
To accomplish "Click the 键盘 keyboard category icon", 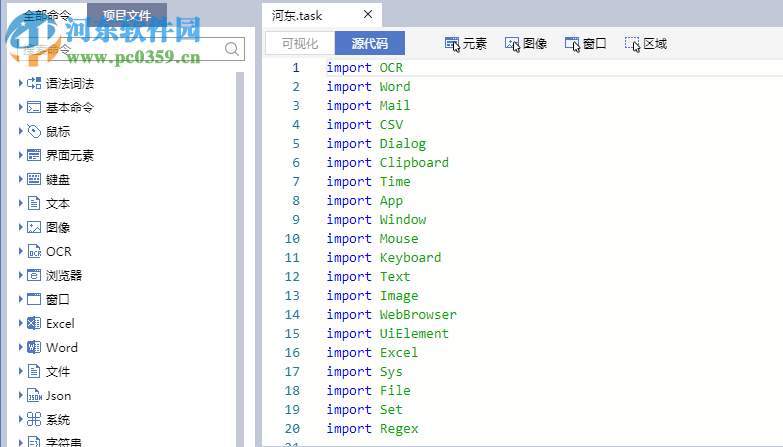I will click(34, 179).
